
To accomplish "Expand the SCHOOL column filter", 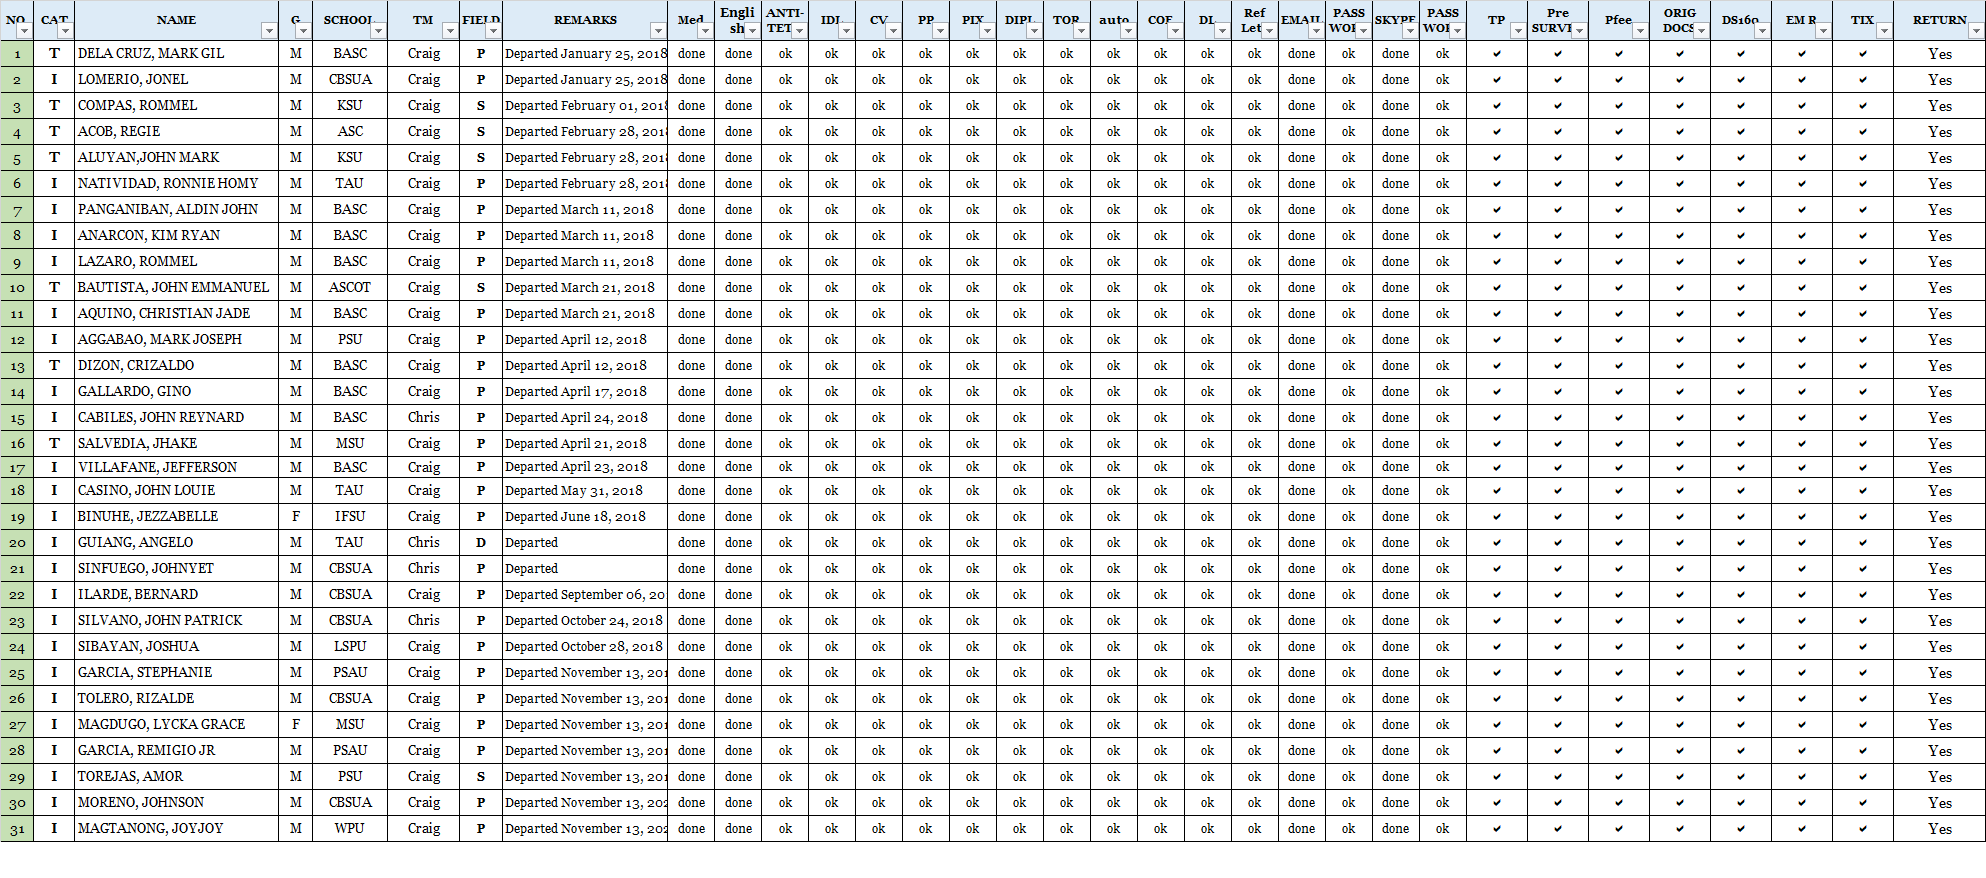I will click(x=377, y=31).
